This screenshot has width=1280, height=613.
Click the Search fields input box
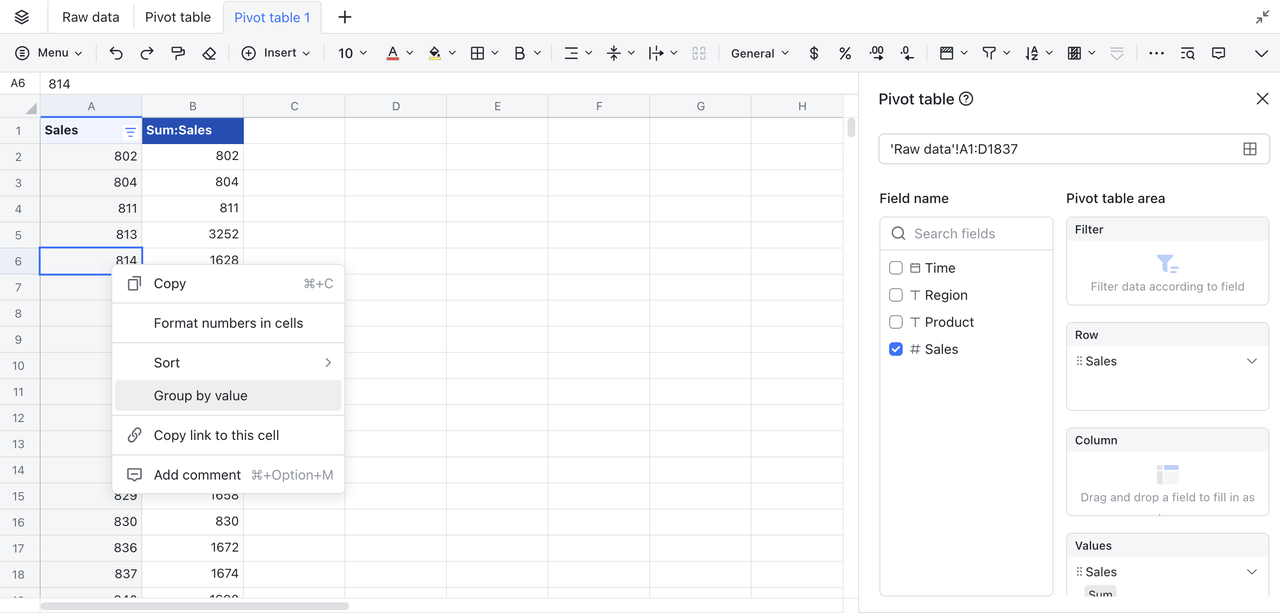975,233
